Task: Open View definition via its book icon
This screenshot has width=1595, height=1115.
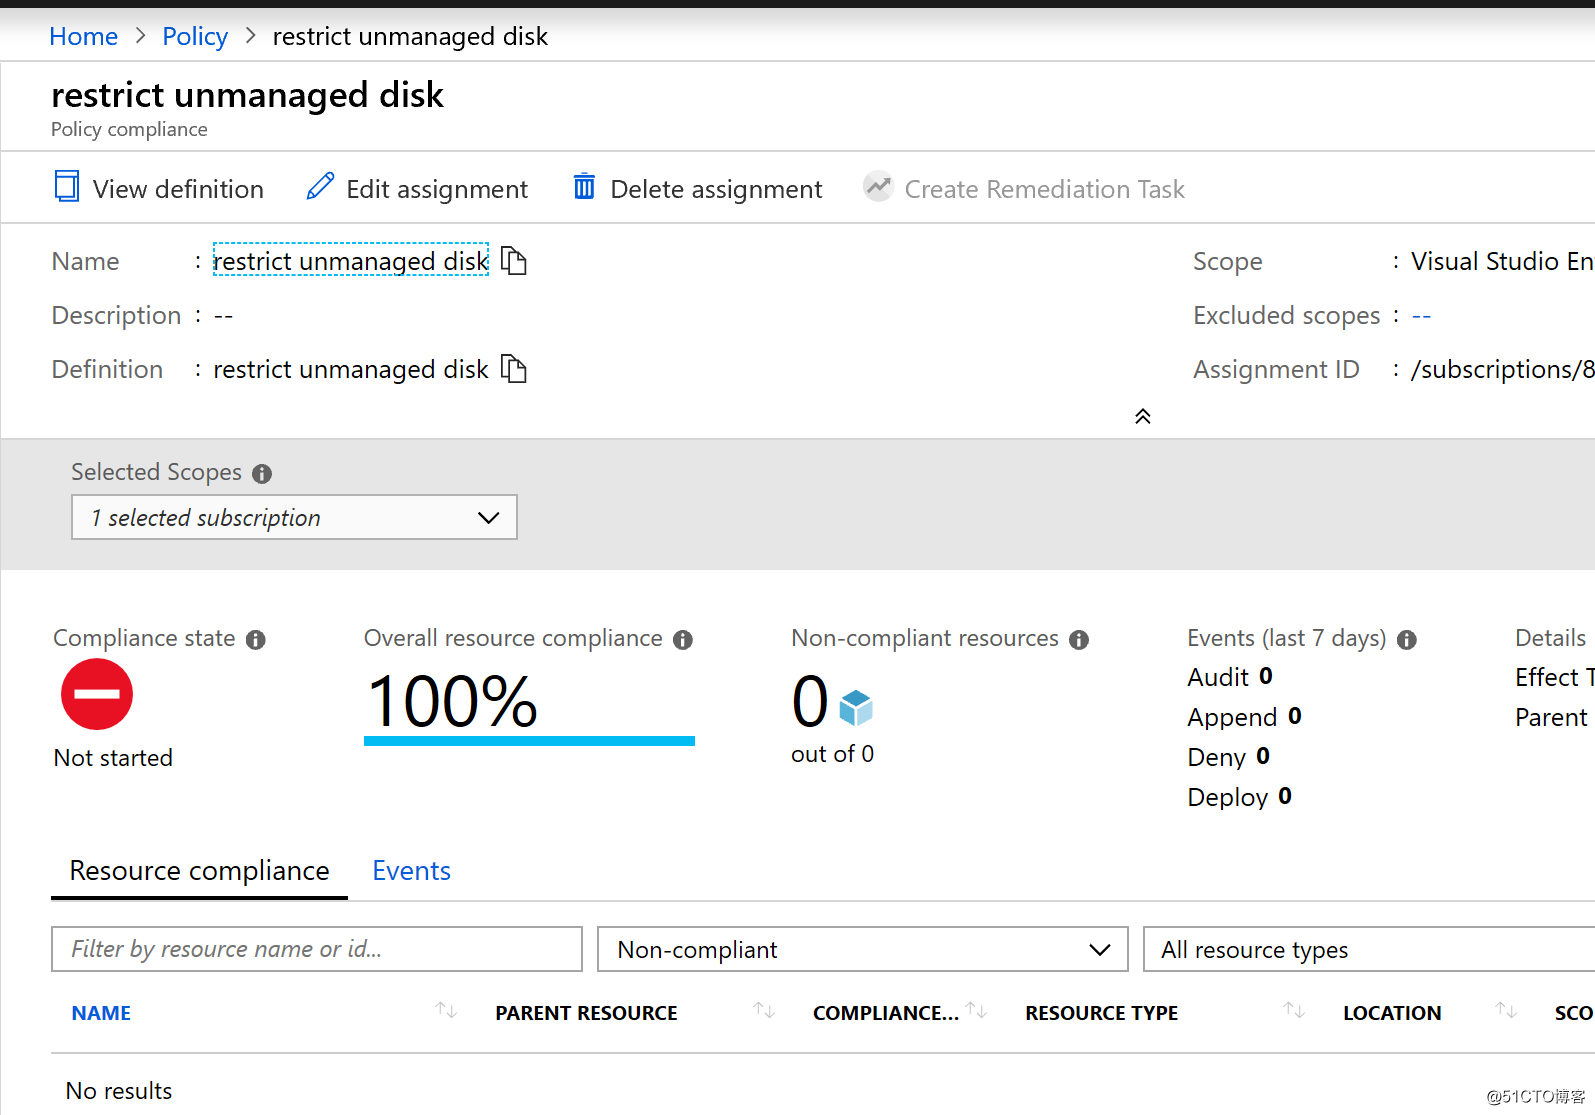Action: pos(67,187)
